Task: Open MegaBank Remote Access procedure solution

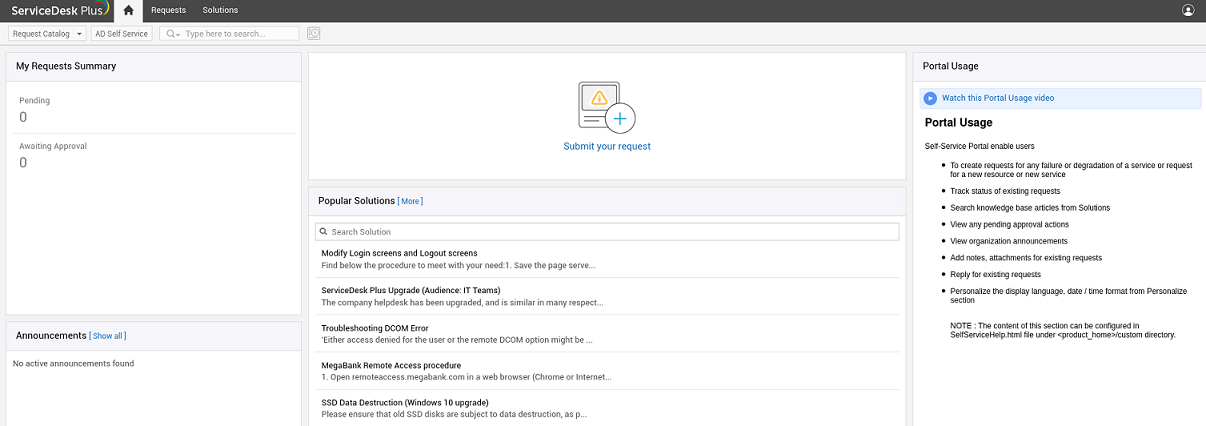Action: [x=391, y=365]
